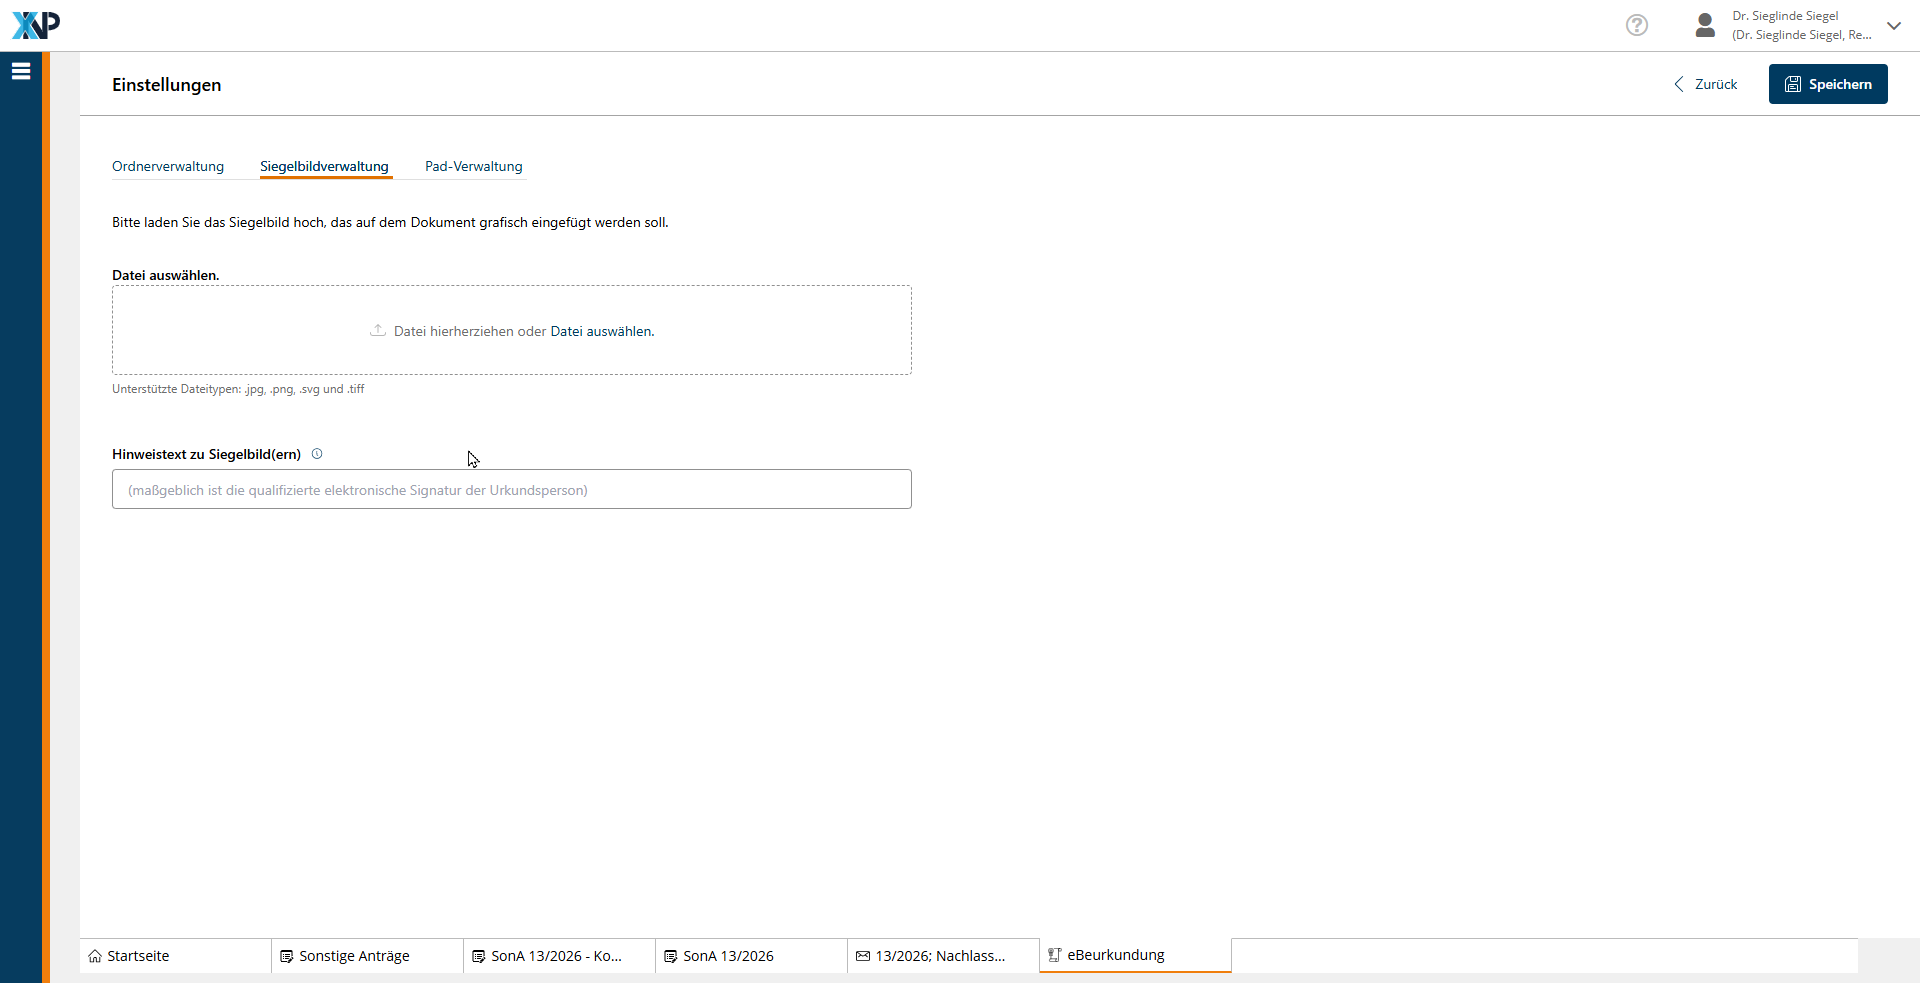Focus the Hinweistext zu Siegelbild input field
The height and width of the screenshot is (983, 1920).
[x=511, y=490]
